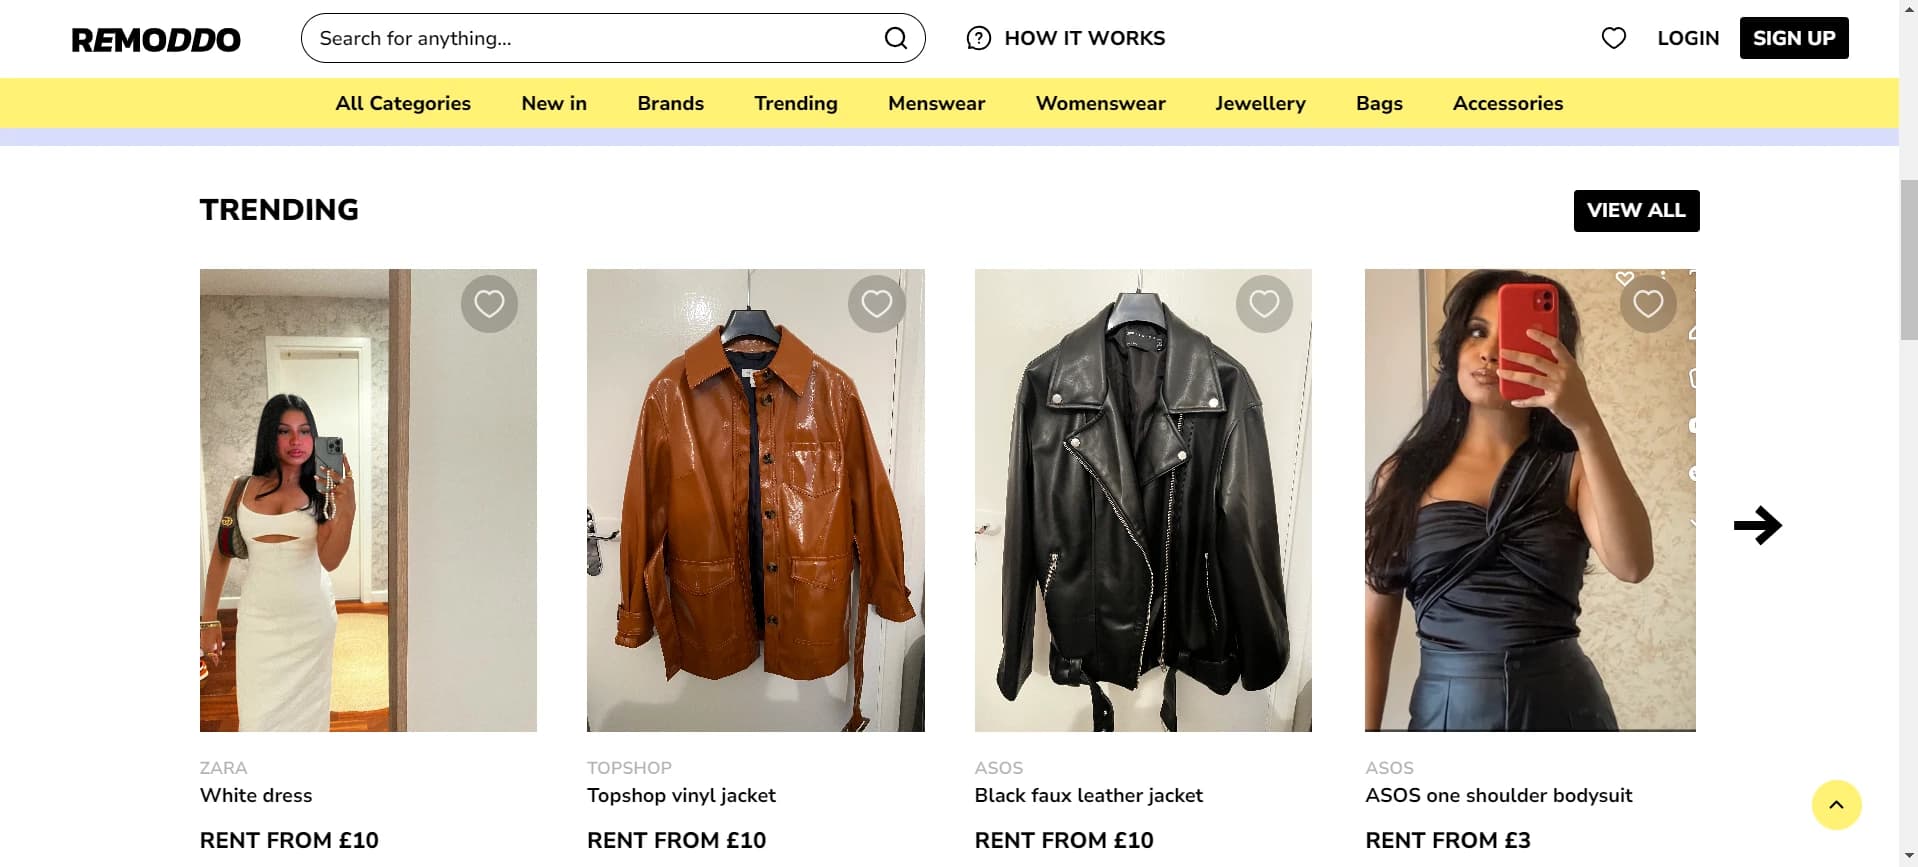The width and height of the screenshot is (1918, 867).
Task: Click the next arrow in Trending carousel
Action: pos(1757,525)
